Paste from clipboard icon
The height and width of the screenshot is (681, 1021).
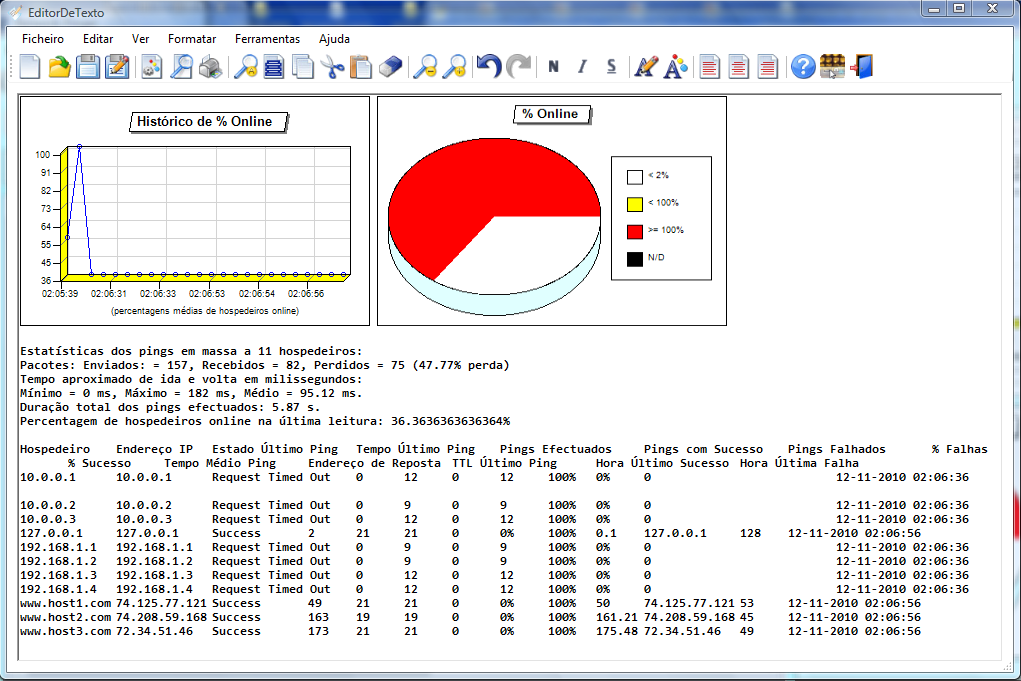[x=361, y=67]
